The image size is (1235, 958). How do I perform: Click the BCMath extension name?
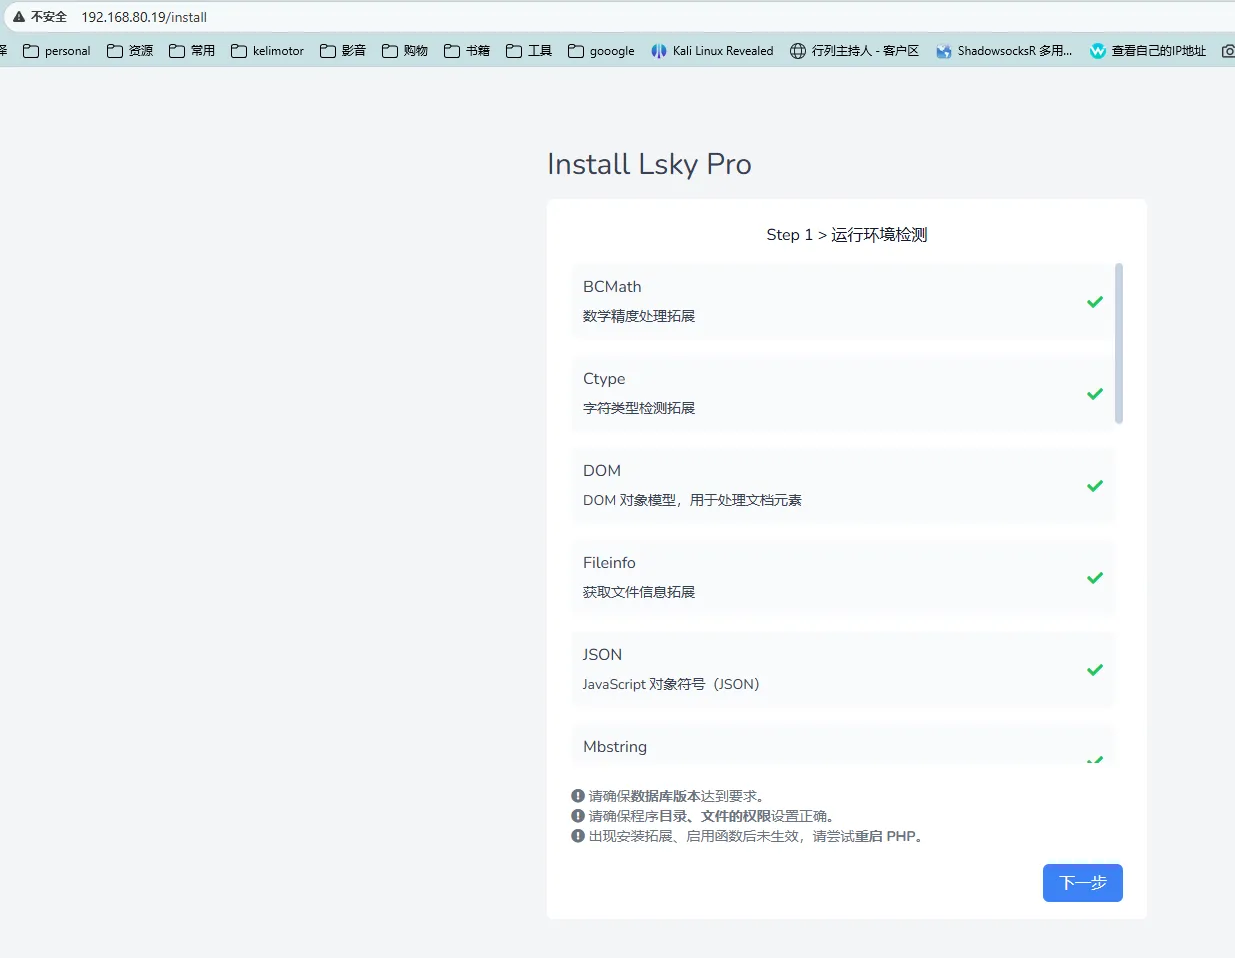612,287
